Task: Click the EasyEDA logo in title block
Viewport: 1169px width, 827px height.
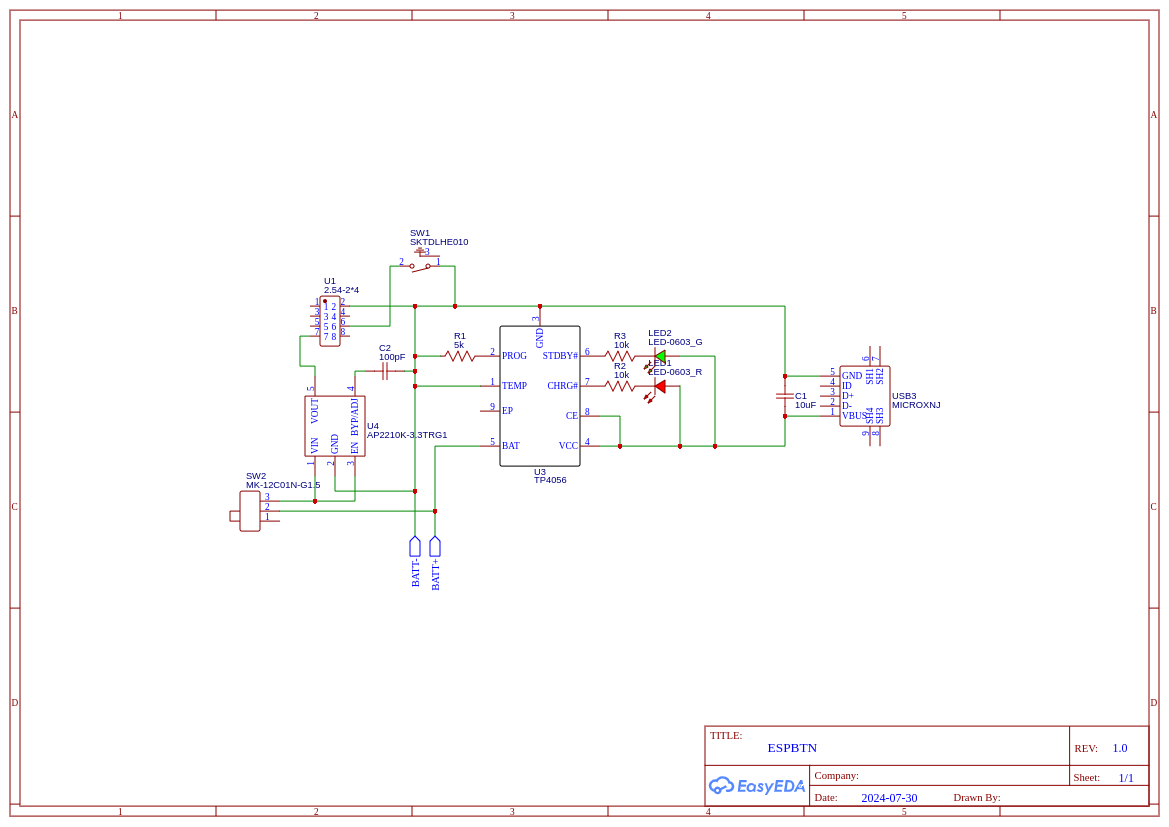Action: (757, 786)
